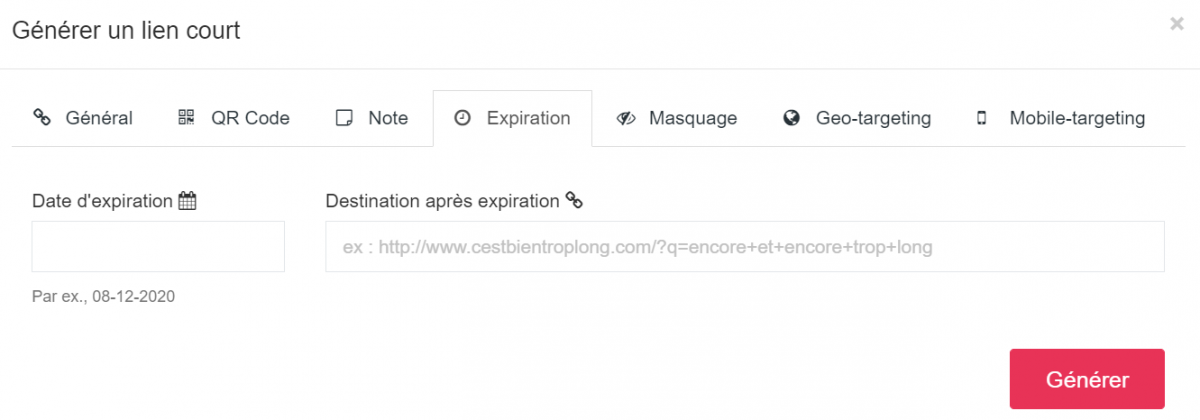Click the Générer button

pyautogui.click(x=1087, y=379)
